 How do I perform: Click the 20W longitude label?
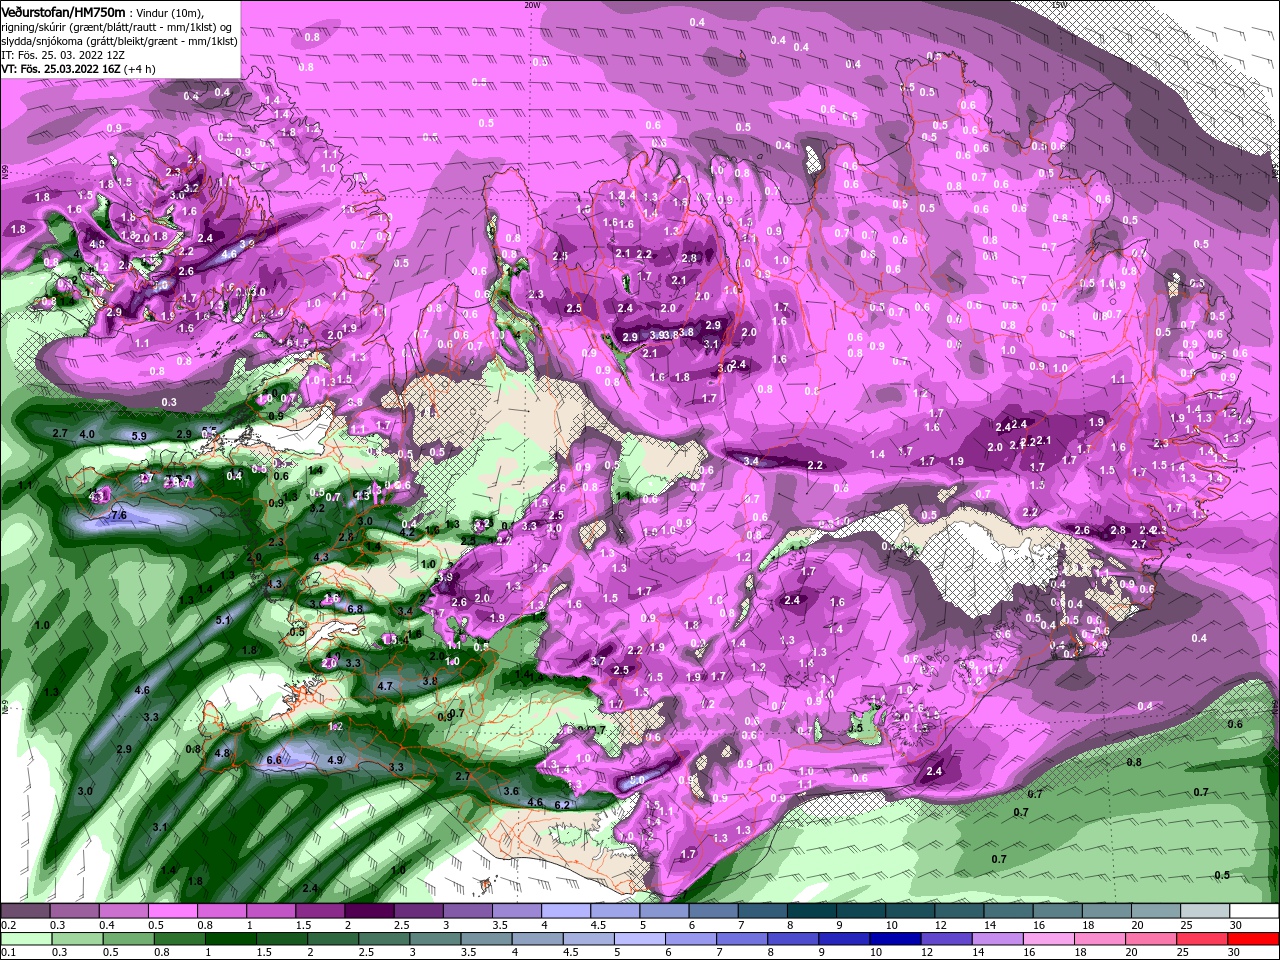(532, 4)
